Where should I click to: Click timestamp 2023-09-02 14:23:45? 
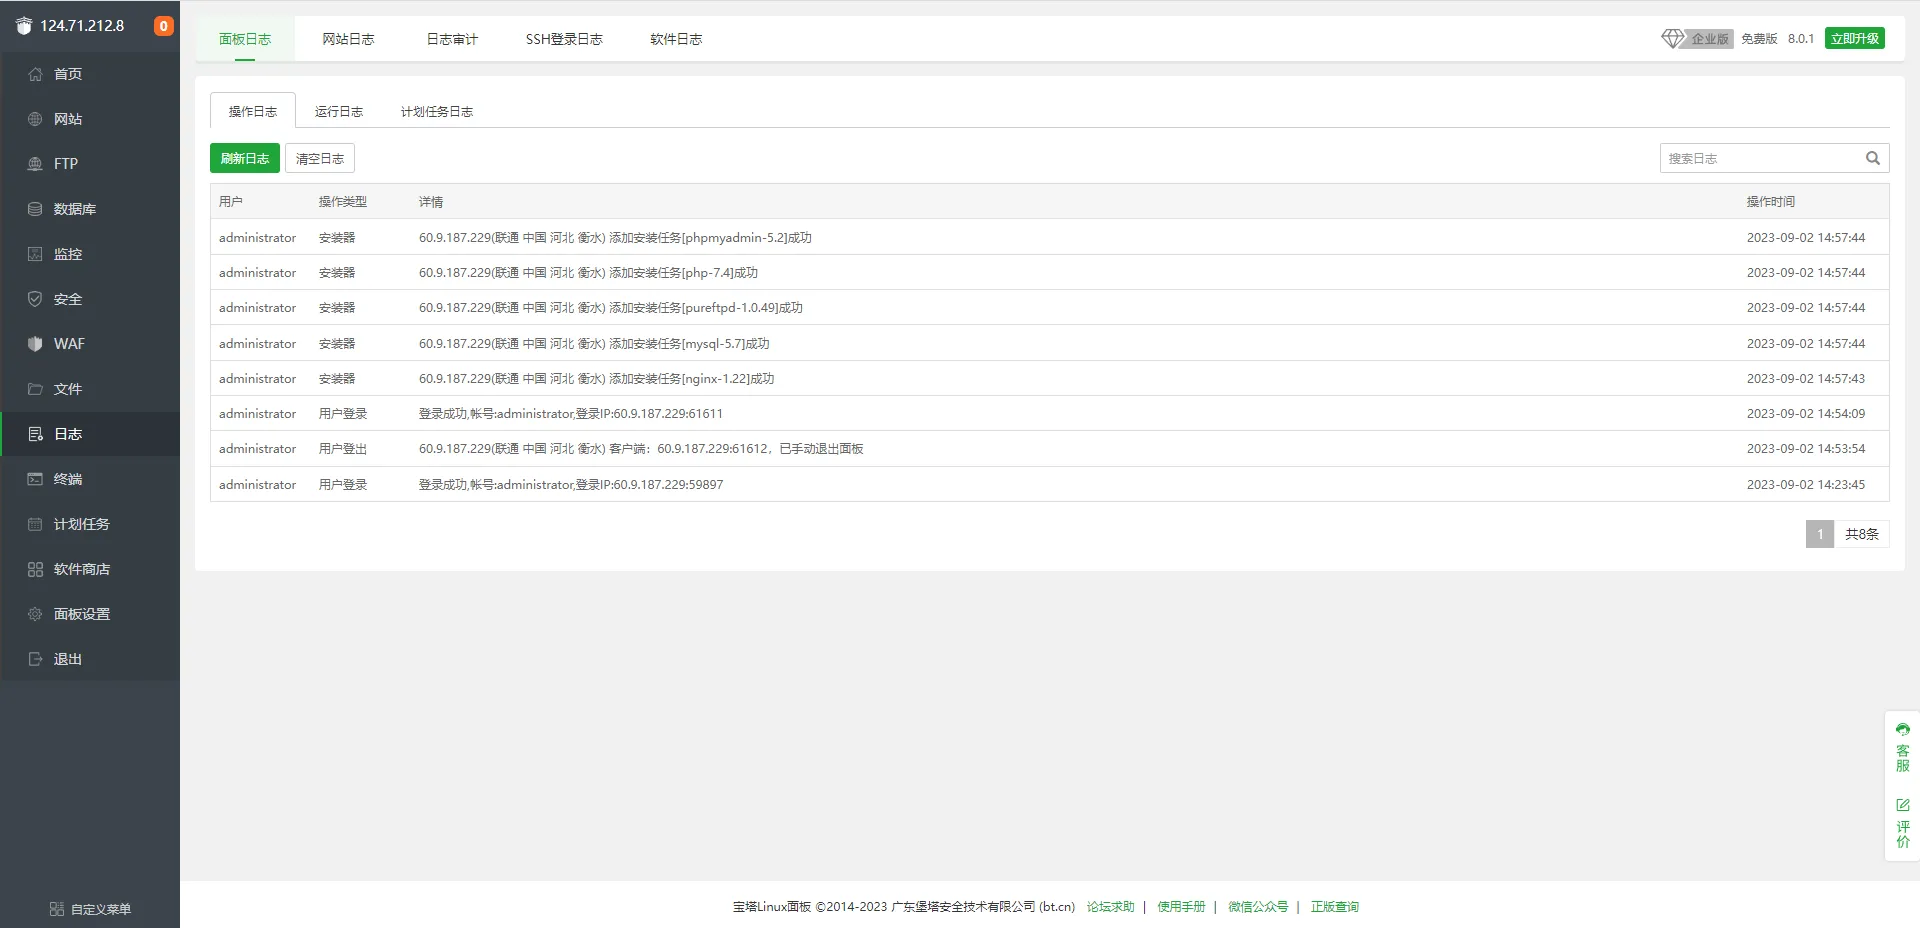pyautogui.click(x=1806, y=485)
